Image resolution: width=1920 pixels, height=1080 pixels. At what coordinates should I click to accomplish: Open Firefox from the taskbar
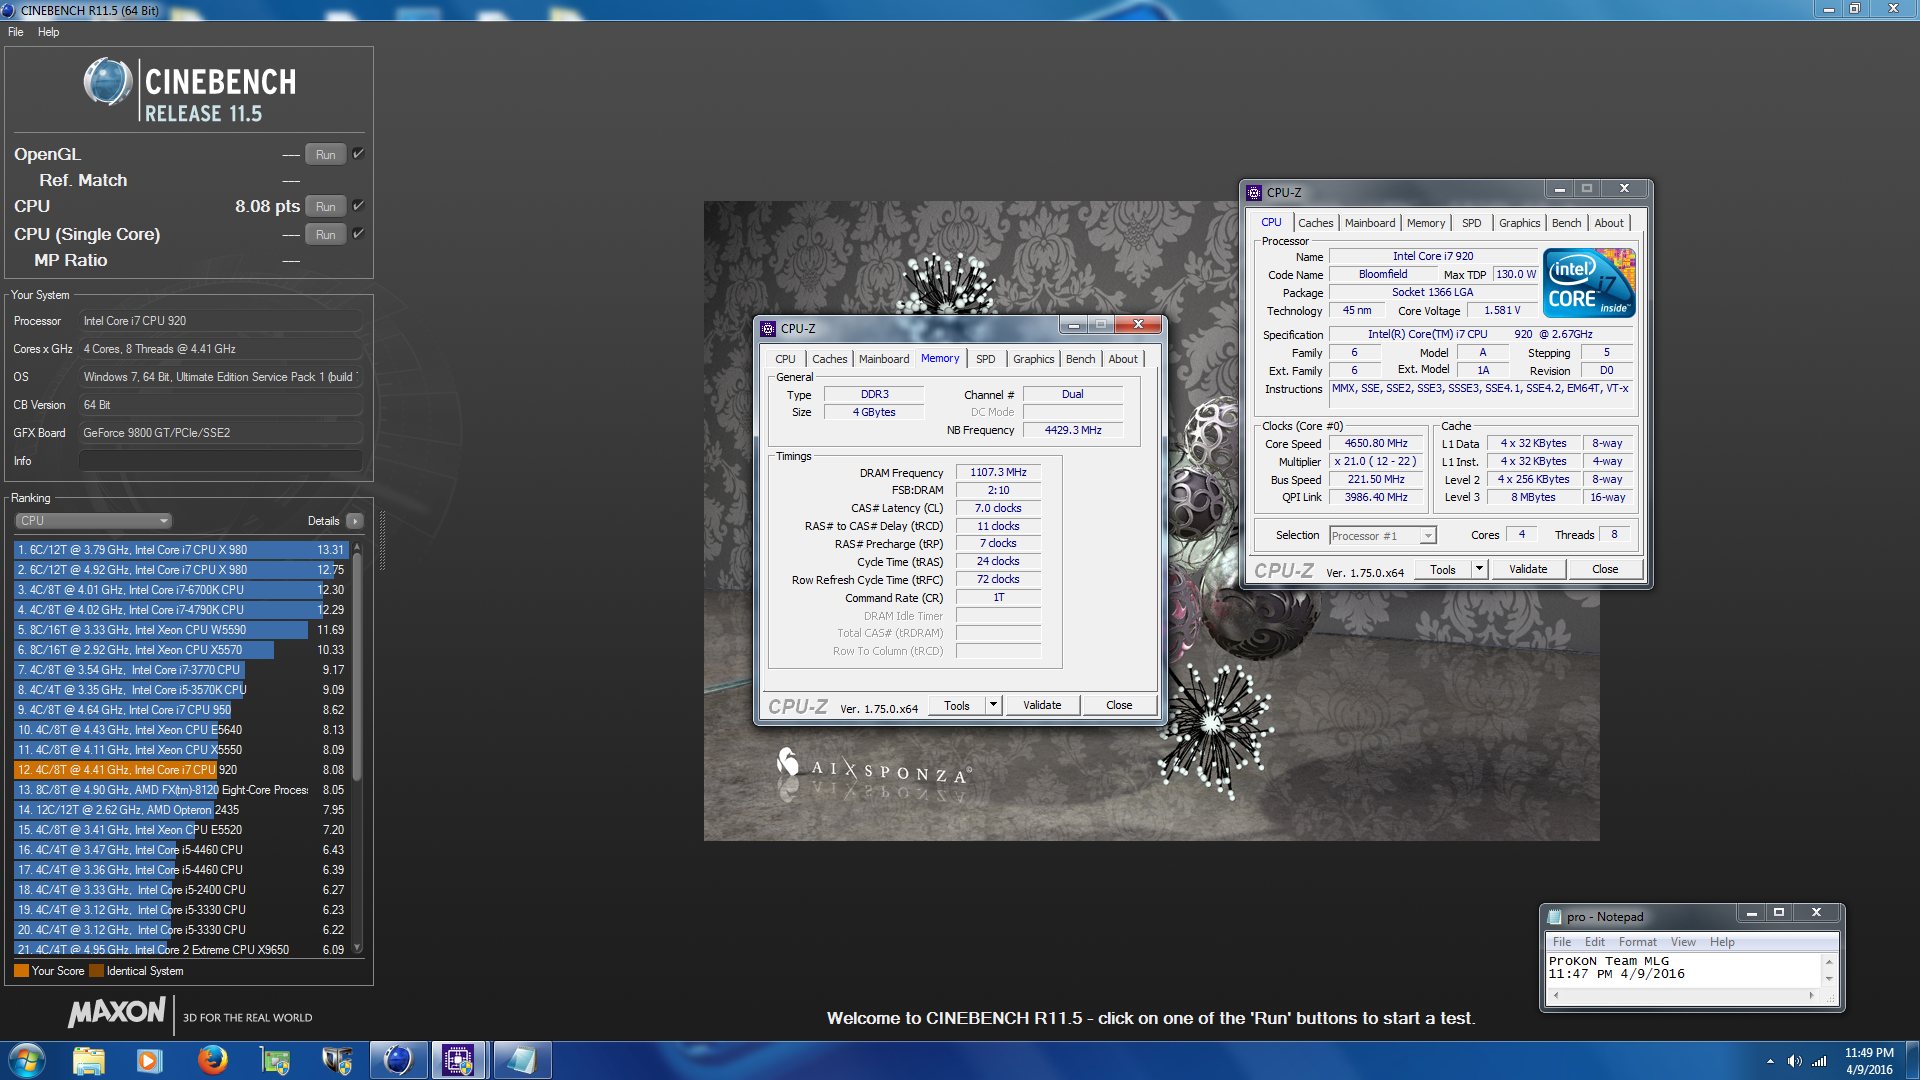[212, 1060]
